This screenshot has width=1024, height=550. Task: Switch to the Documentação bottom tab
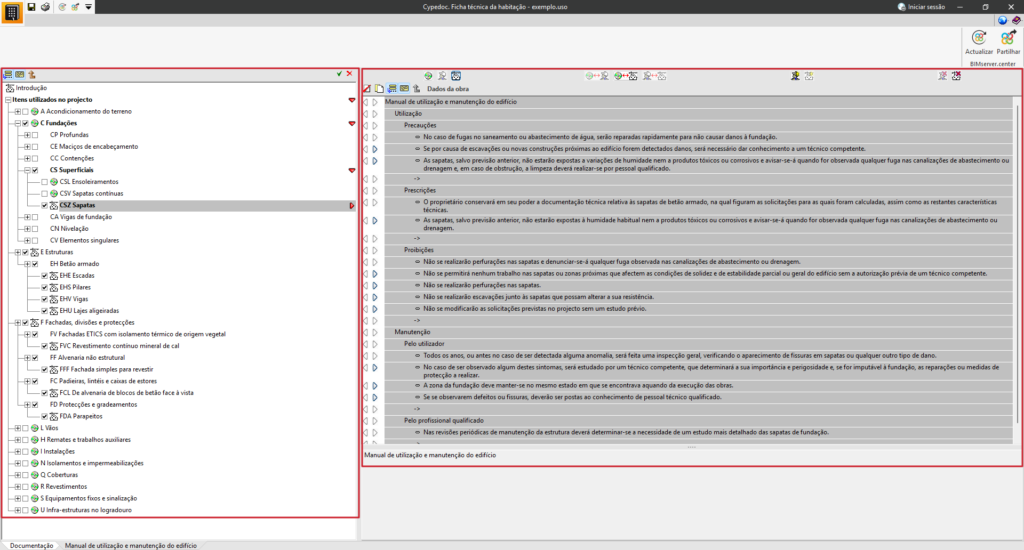(31, 545)
